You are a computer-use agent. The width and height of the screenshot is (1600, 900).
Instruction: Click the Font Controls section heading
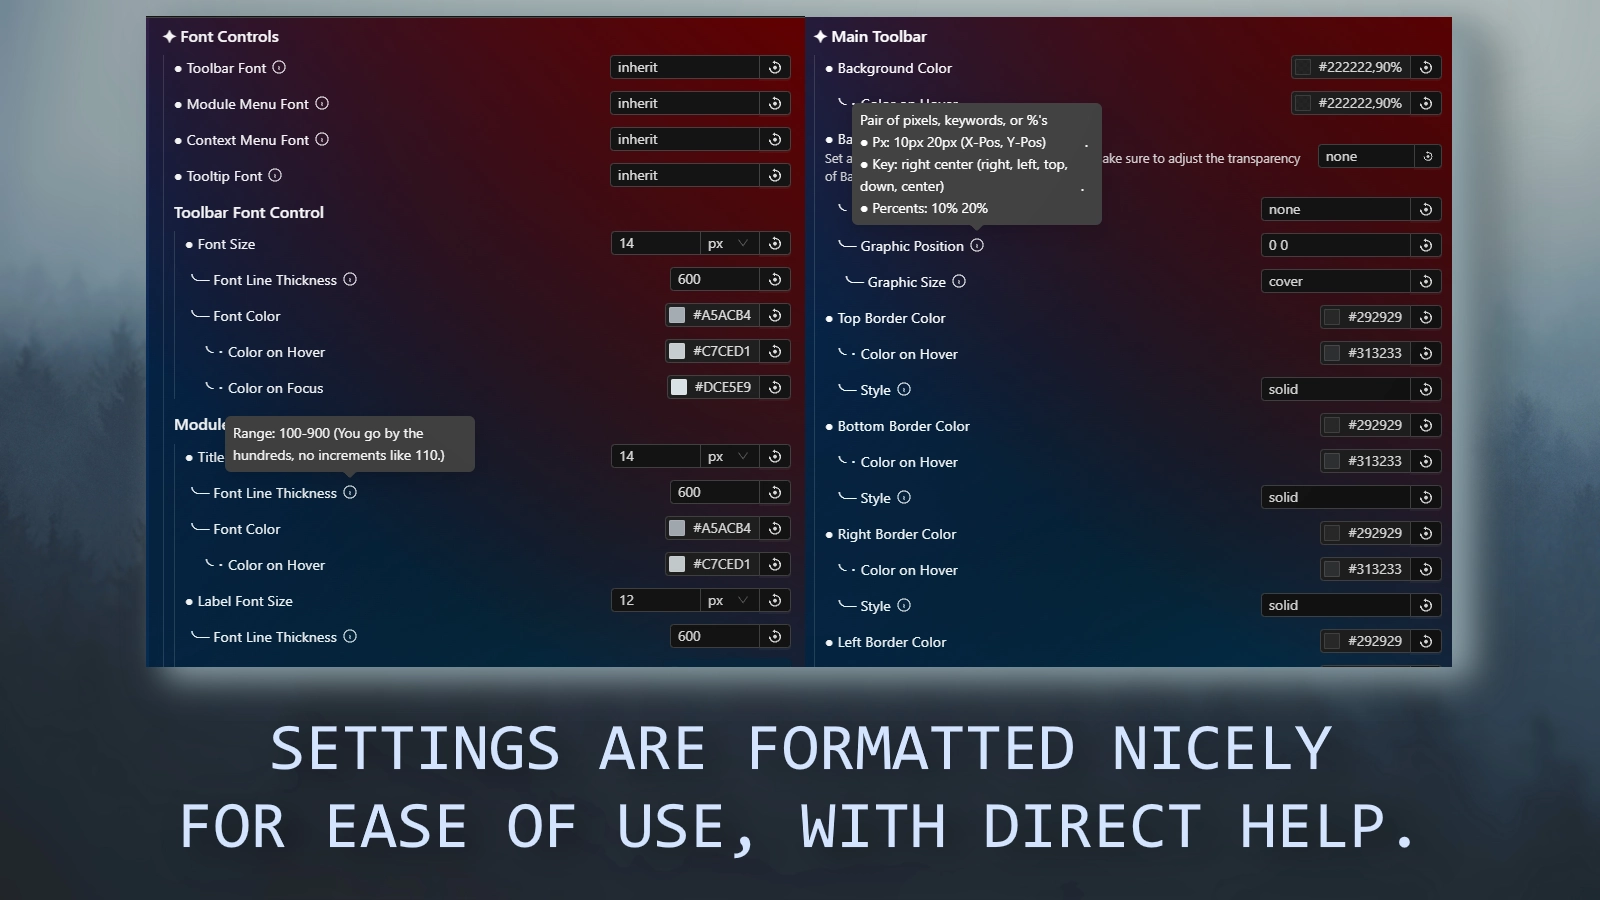pos(220,37)
